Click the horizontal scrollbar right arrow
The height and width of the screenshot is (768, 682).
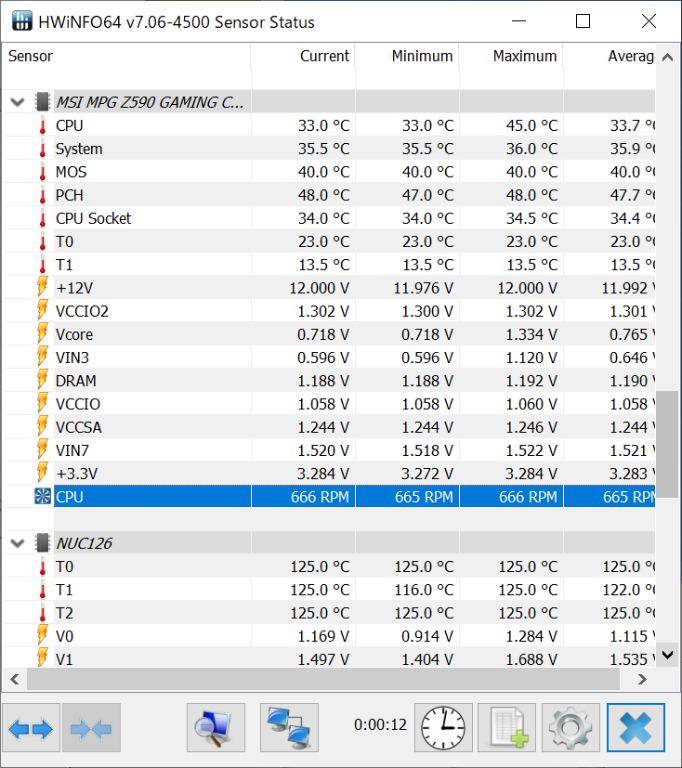(x=642, y=679)
